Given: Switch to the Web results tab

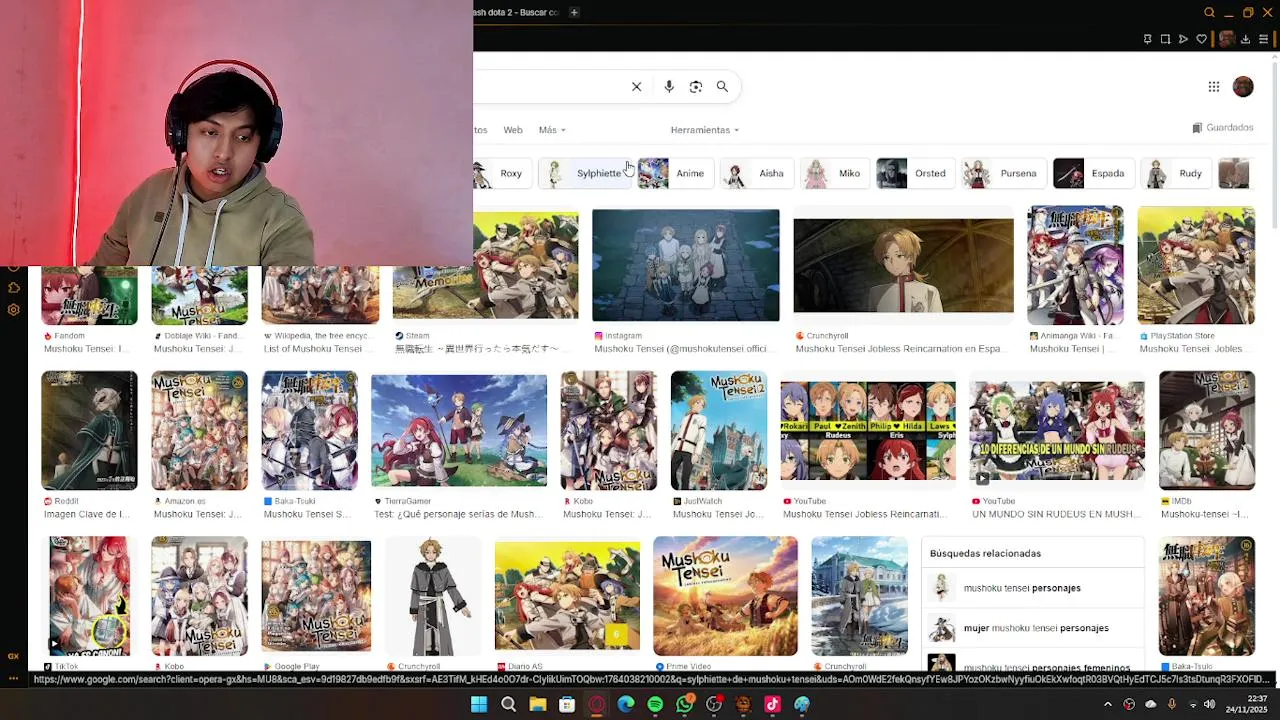Looking at the screenshot, I should click(513, 130).
